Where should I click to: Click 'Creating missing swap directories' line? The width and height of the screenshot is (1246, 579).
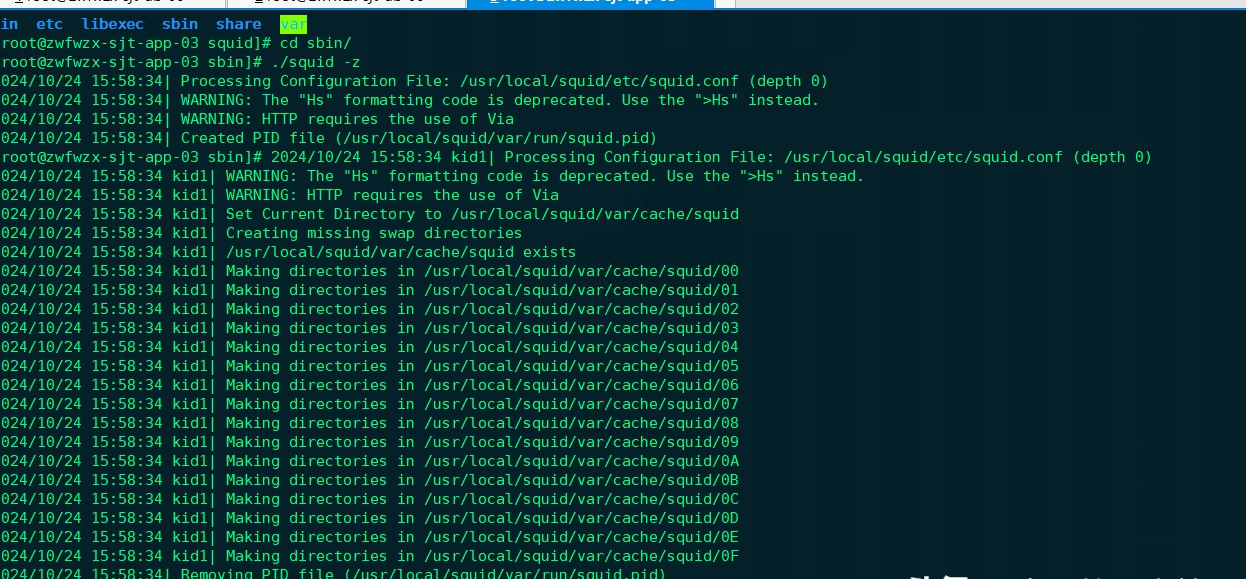point(262,233)
